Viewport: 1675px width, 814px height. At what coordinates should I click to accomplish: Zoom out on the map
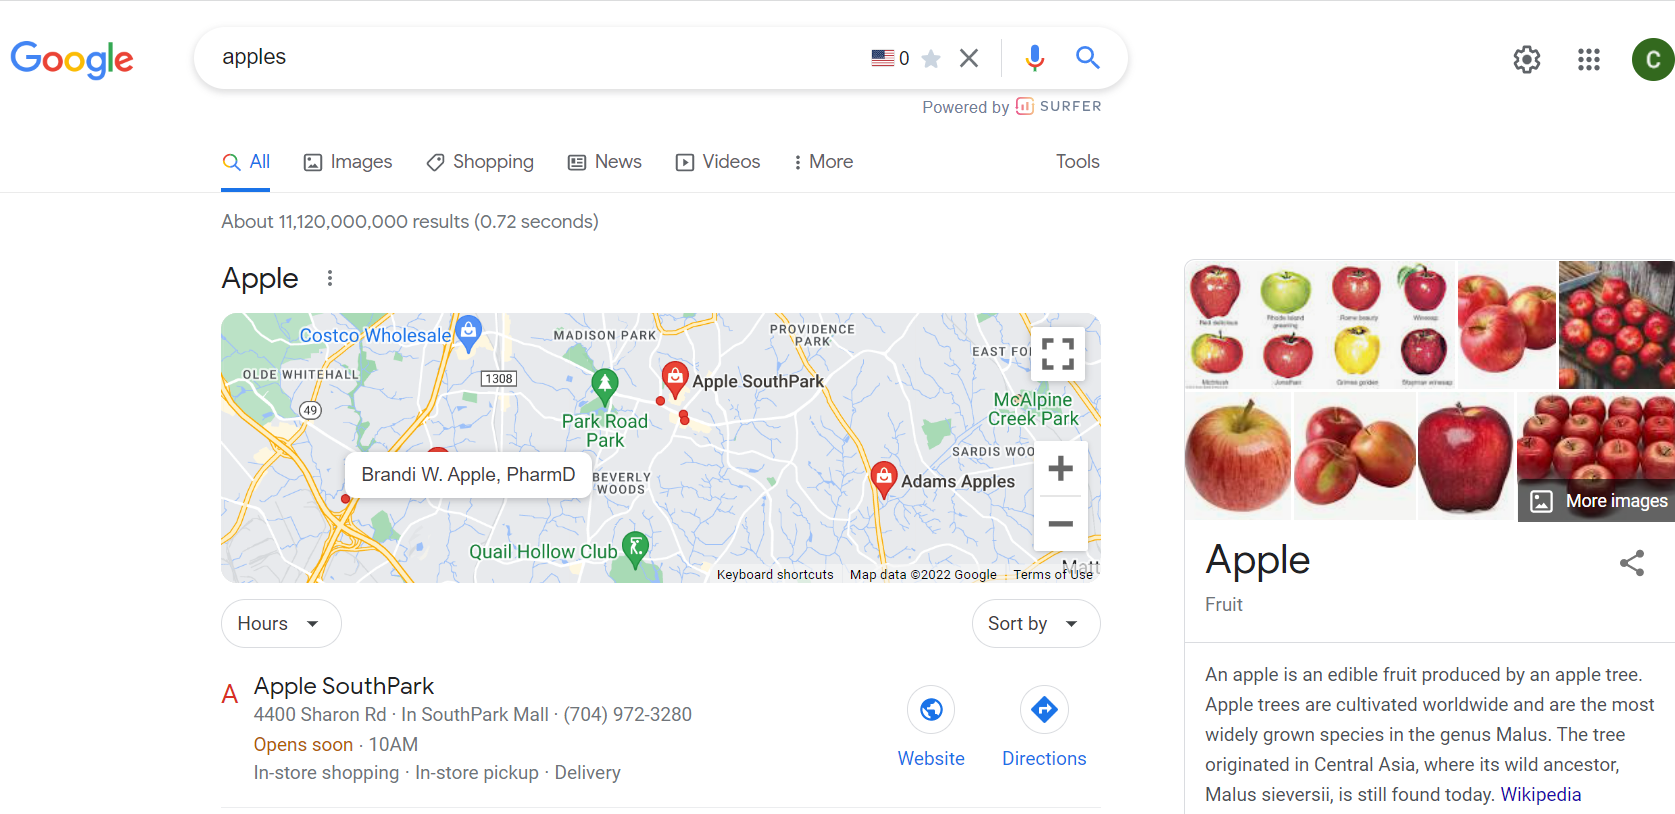tap(1060, 523)
